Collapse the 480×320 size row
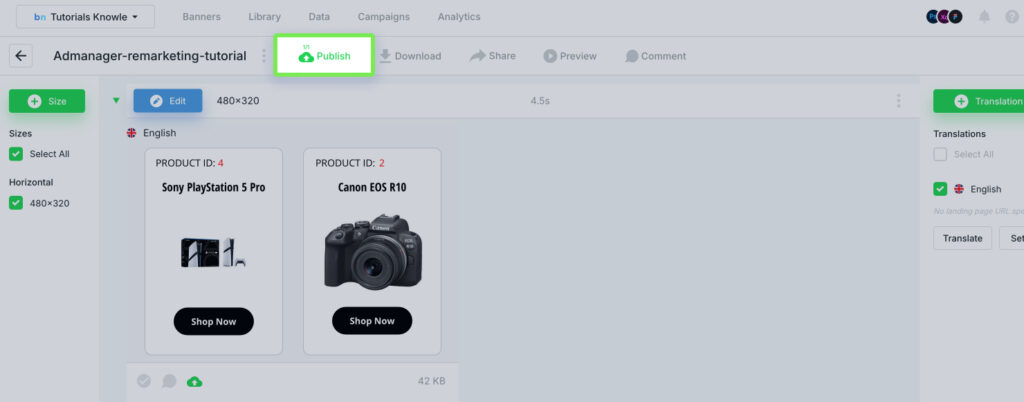 [116, 100]
